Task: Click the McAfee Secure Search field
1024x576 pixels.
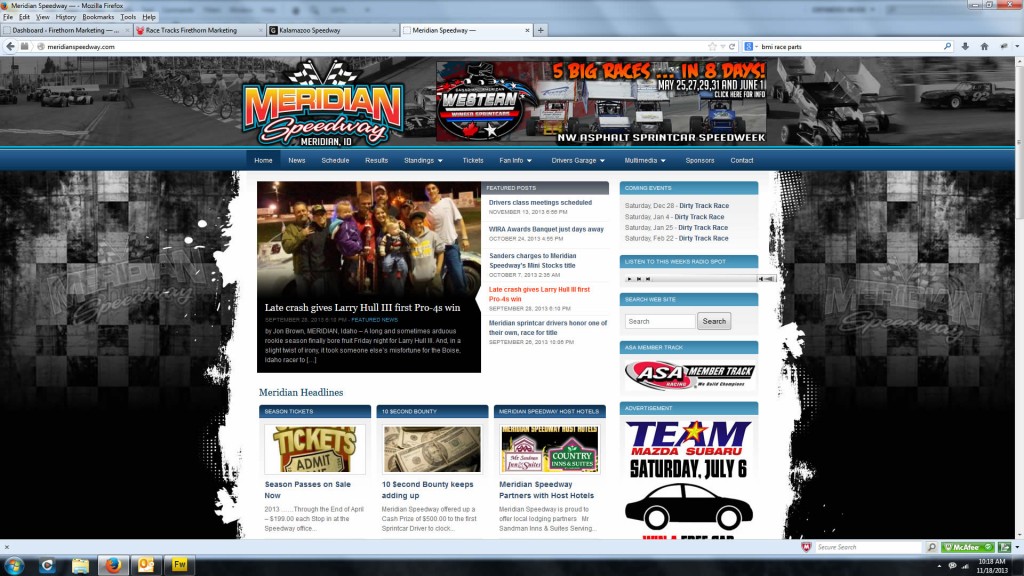Action: point(870,547)
